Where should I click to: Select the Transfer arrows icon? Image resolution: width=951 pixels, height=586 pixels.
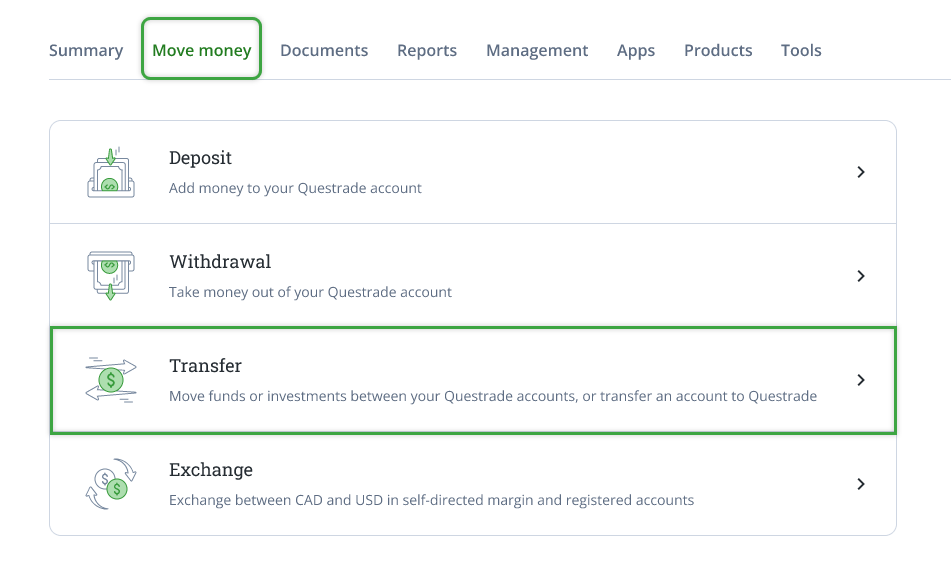(x=110, y=380)
